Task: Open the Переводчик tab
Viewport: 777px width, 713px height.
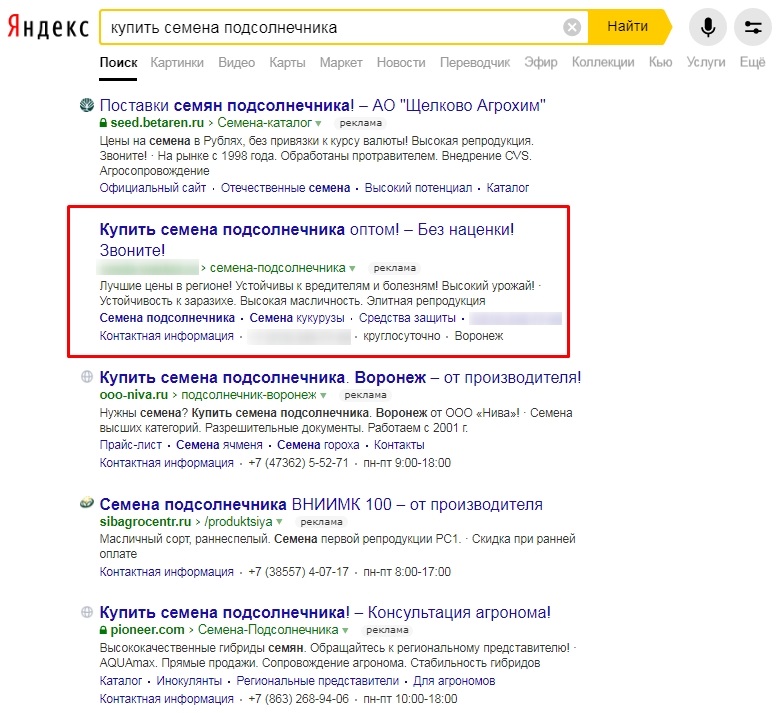Action: 475,62
